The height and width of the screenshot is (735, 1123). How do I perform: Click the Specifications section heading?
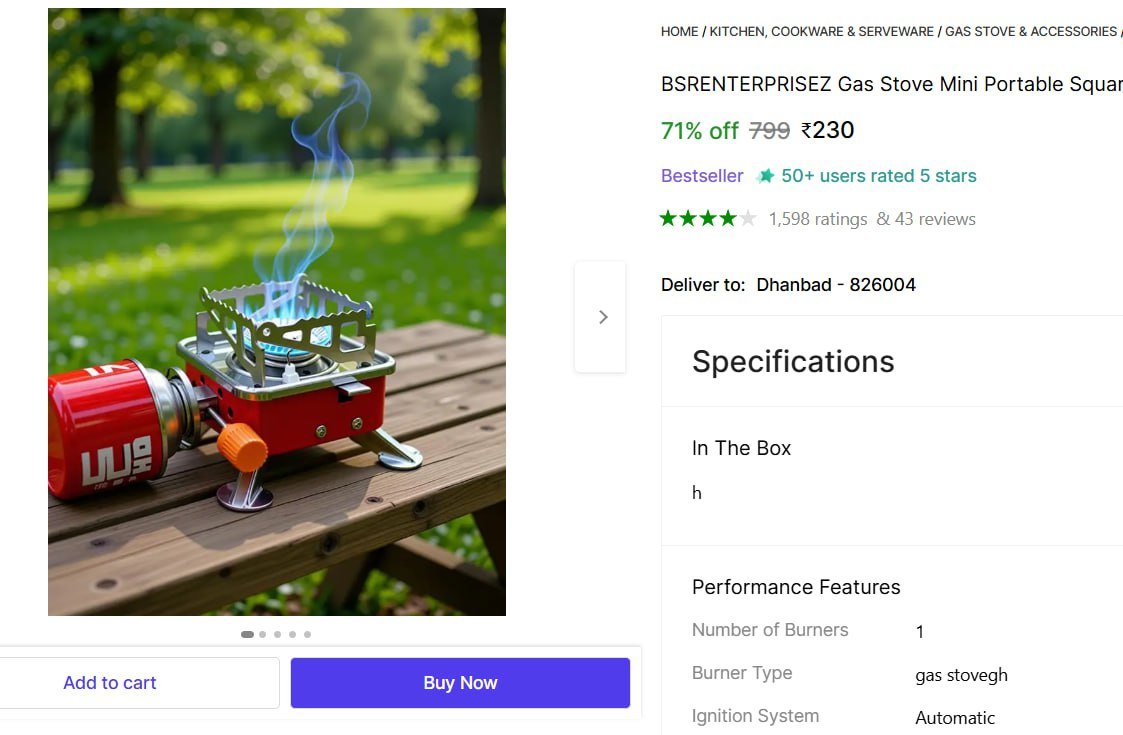tap(792, 361)
